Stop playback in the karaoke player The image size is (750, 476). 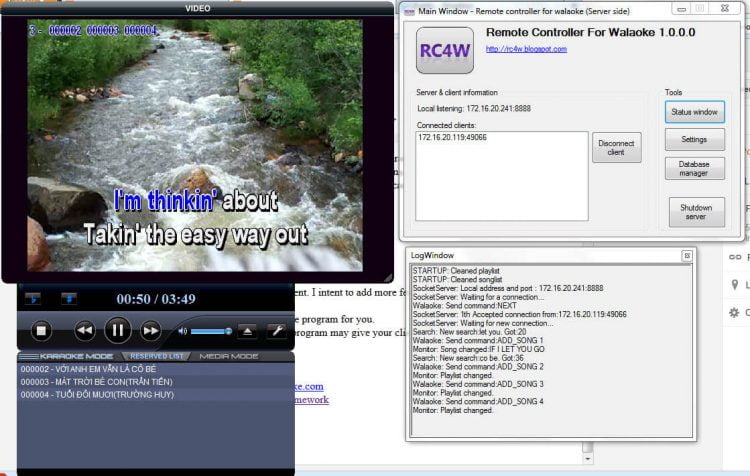[x=41, y=331]
